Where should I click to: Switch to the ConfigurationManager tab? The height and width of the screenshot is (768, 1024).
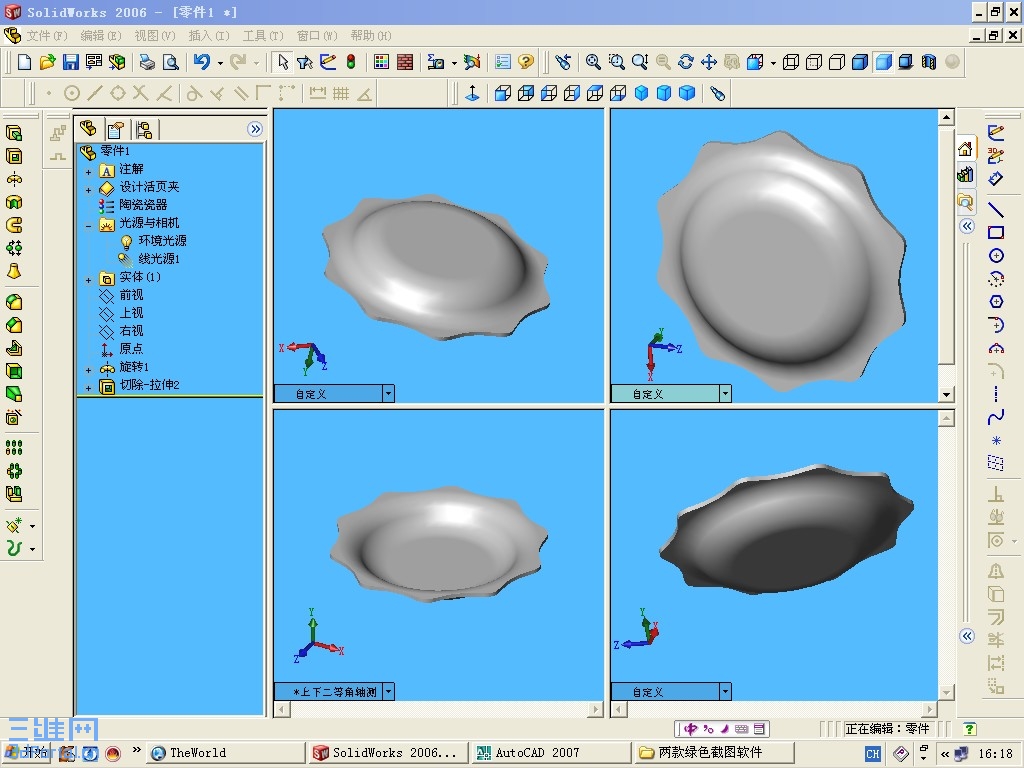[x=144, y=130]
